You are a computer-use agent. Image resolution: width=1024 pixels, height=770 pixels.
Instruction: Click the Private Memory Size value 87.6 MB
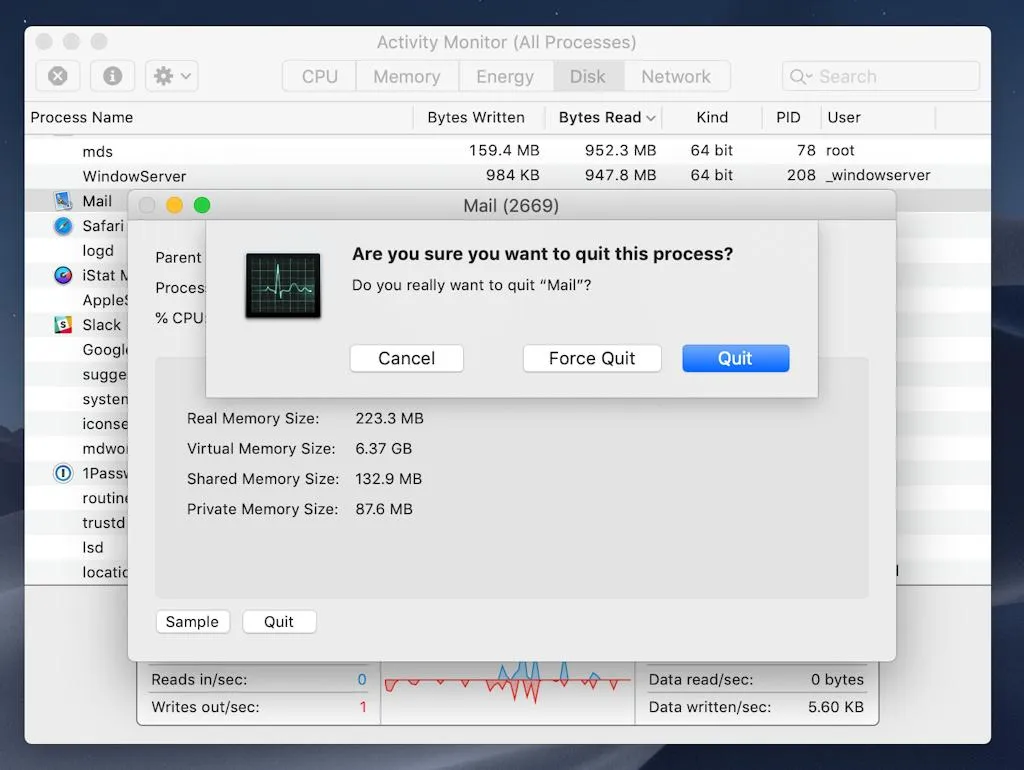384,509
